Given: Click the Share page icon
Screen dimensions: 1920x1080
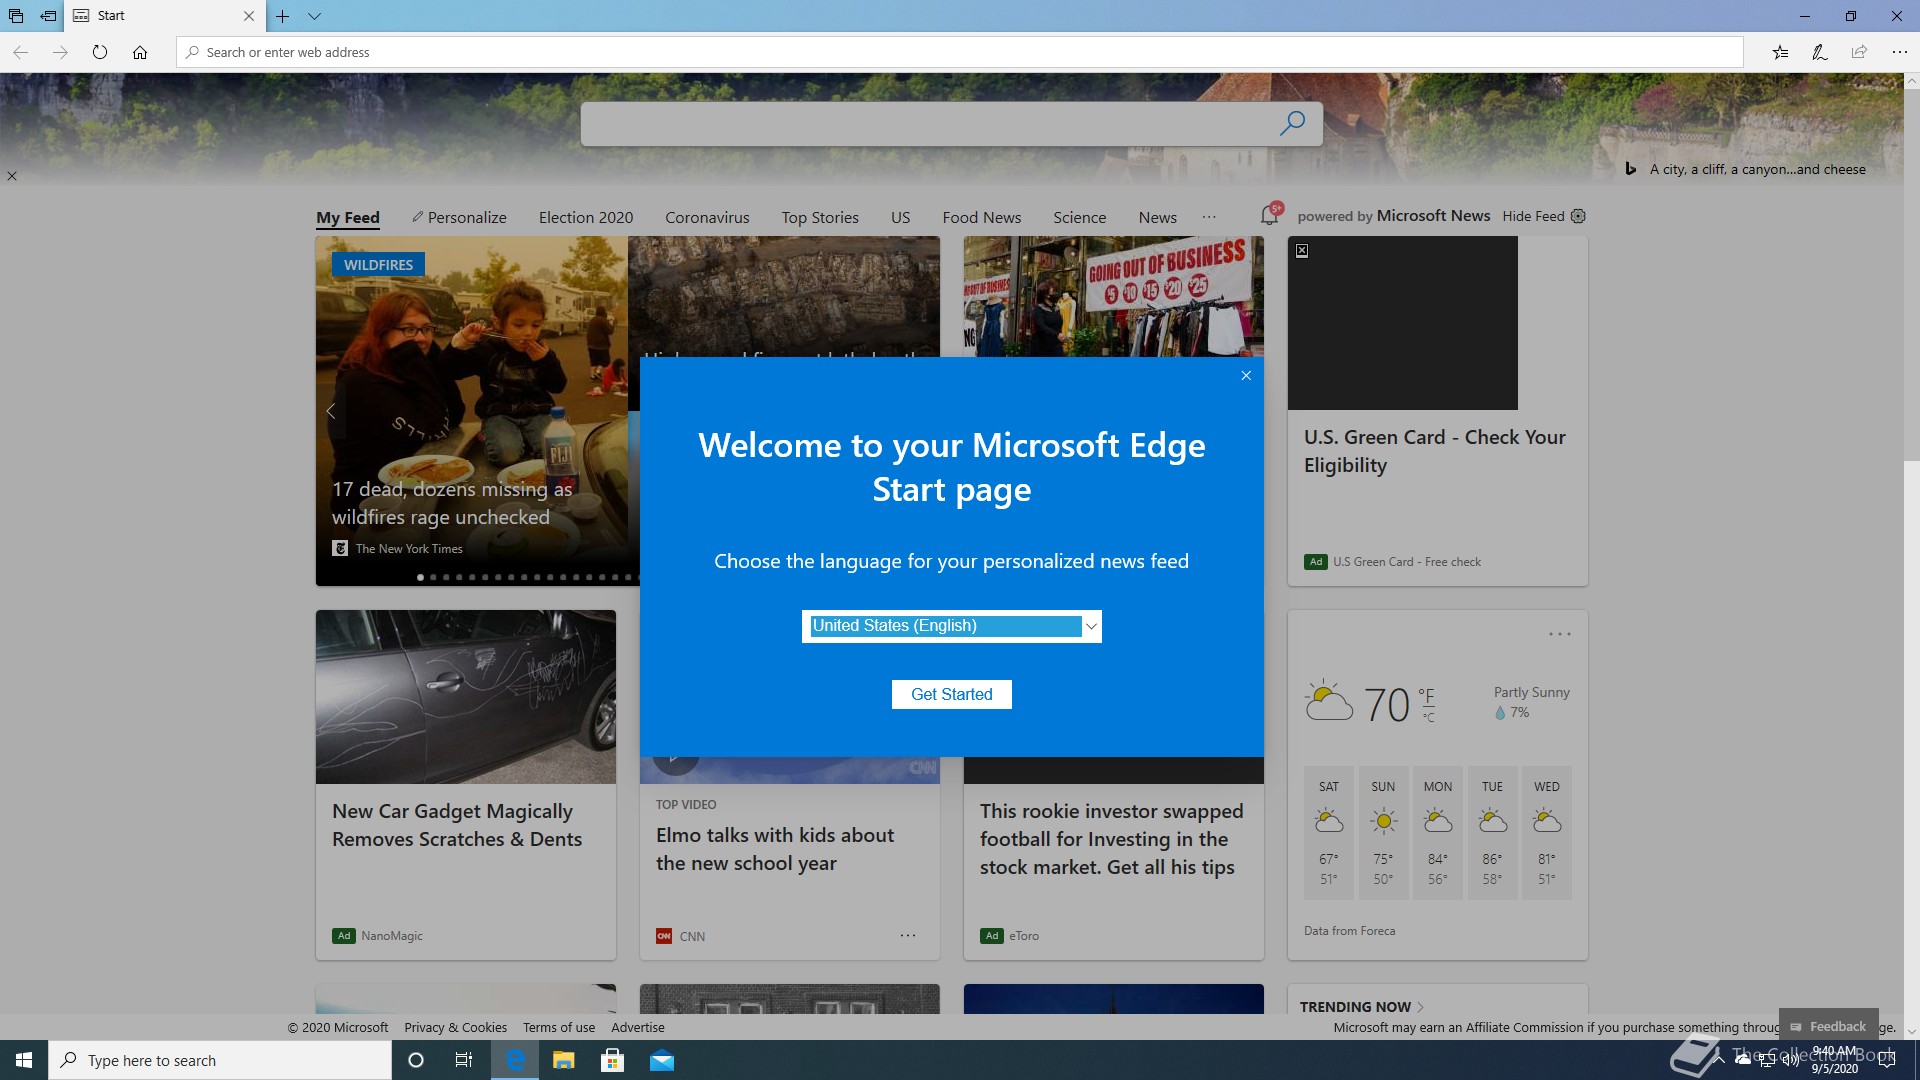Looking at the screenshot, I should pyautogui.click(x=1859, y=52).
